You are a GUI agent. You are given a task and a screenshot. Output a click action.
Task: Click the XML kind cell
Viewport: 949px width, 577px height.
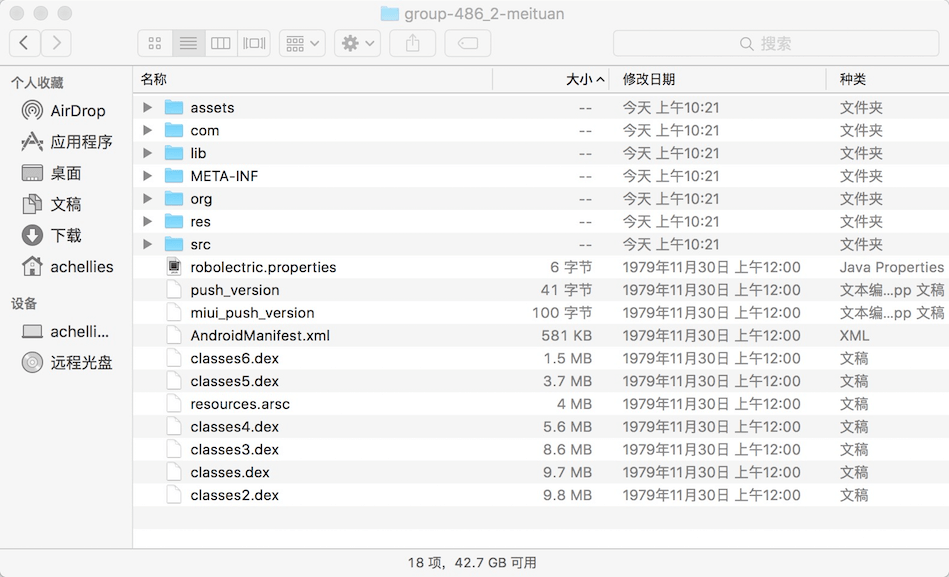pos(854,335)
